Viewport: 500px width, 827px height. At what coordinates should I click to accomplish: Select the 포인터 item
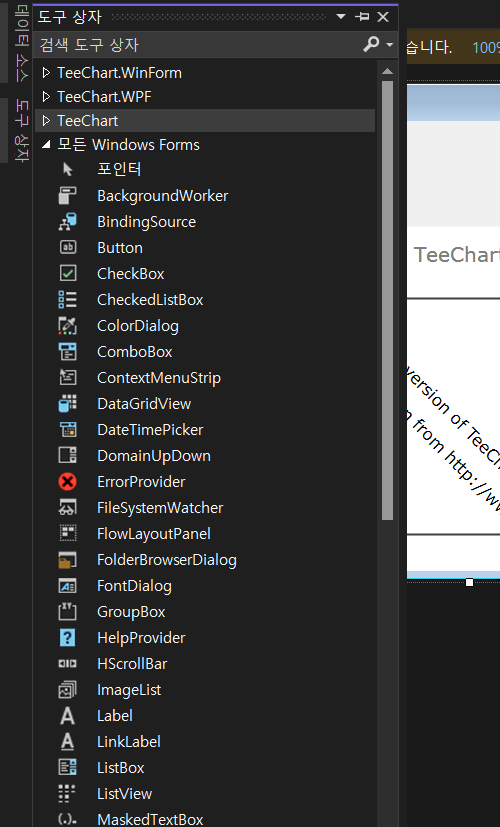click(119, 169)
